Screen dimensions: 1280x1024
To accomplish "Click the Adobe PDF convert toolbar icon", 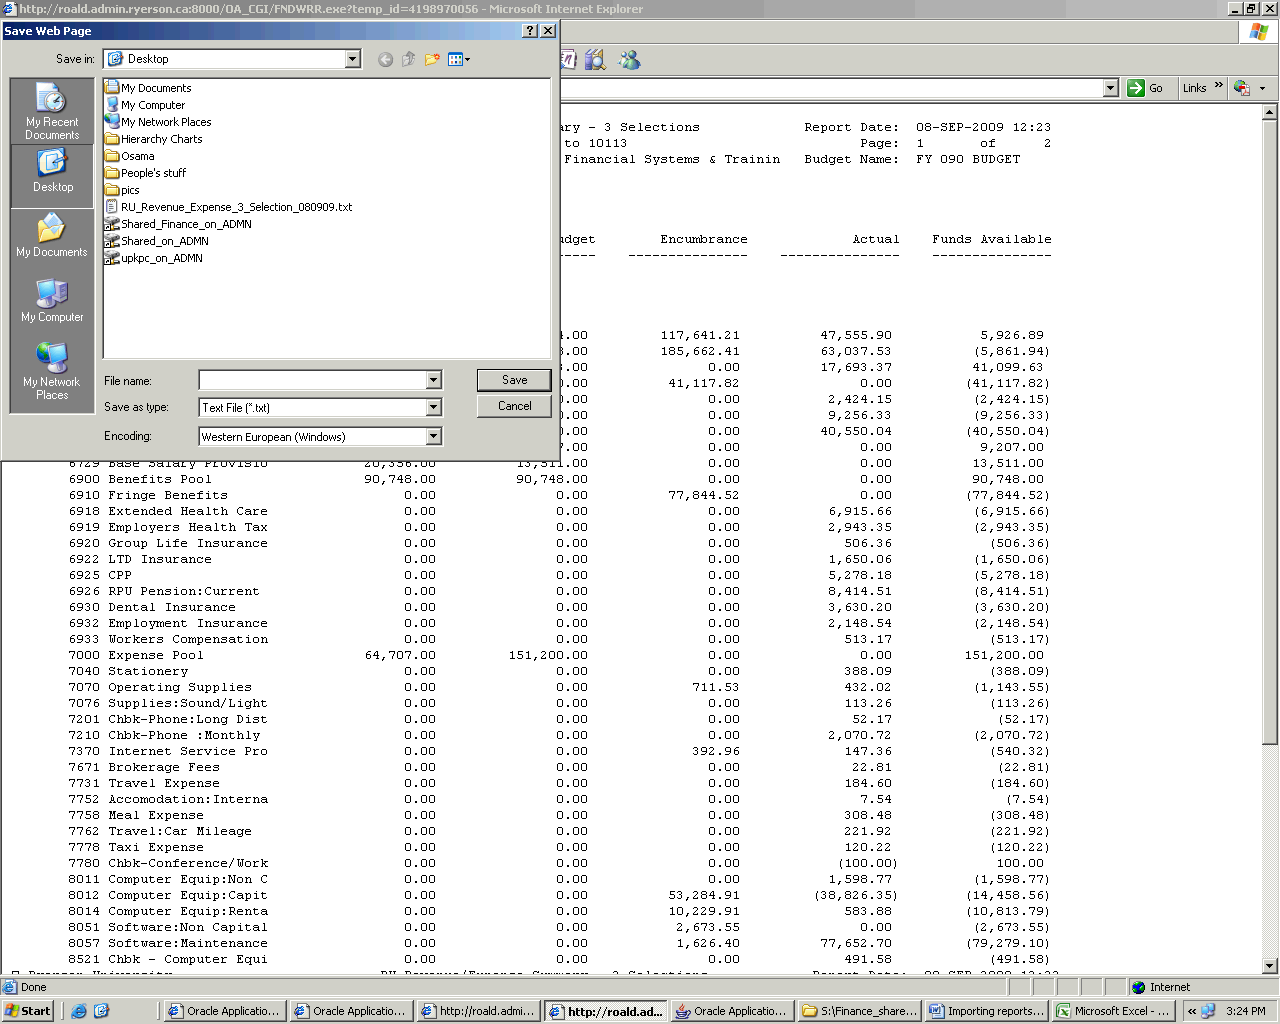I will pyautogui.click(x=1242, y=88).
